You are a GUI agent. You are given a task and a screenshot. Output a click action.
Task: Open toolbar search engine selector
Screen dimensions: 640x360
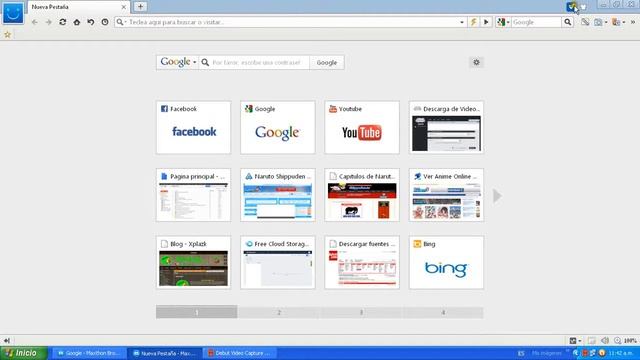tap(503, 22)
